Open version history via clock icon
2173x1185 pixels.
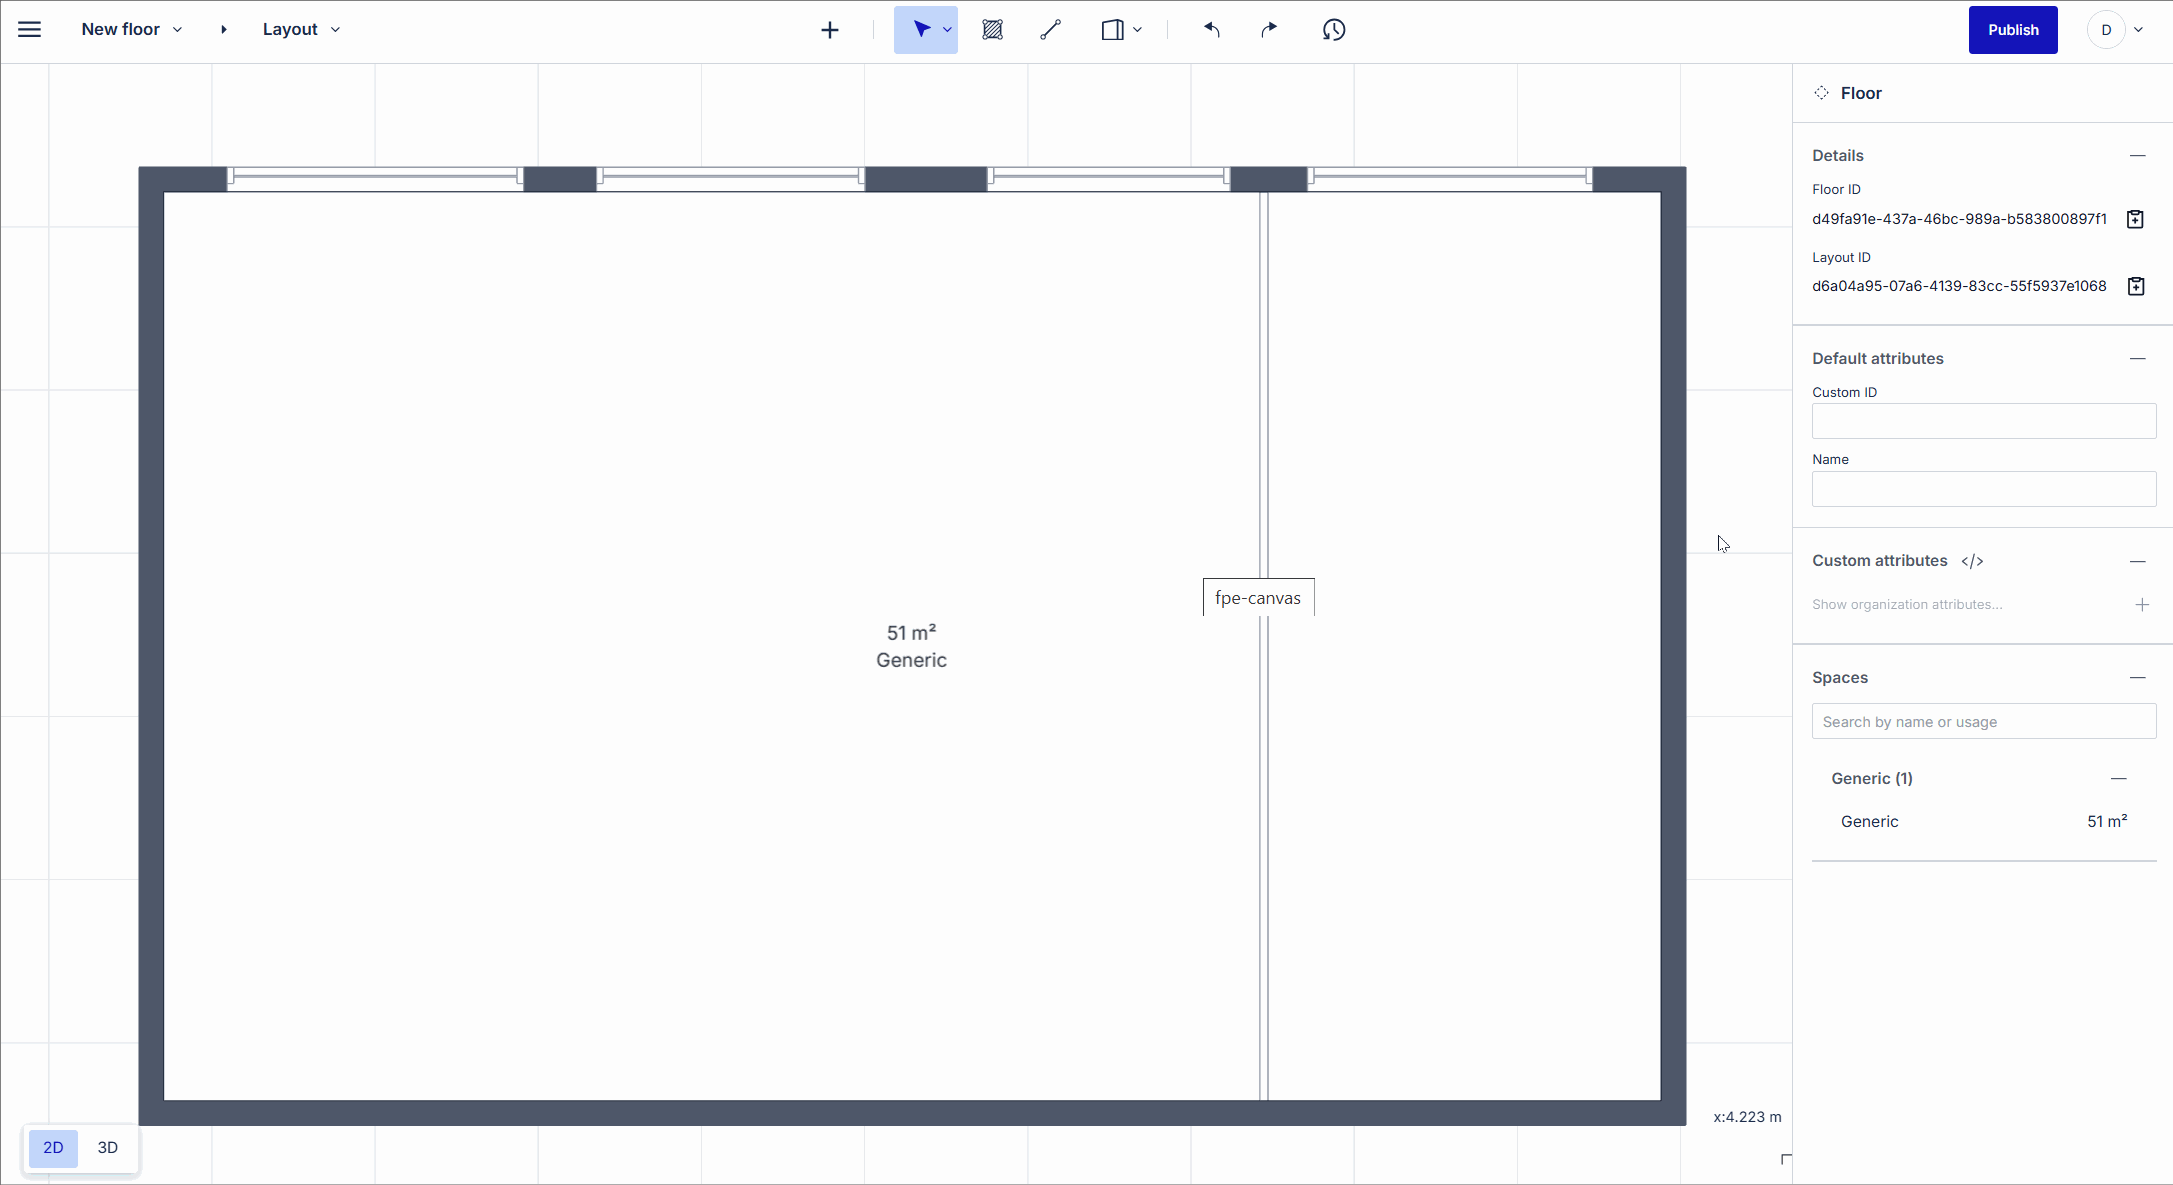(1333, 30)
